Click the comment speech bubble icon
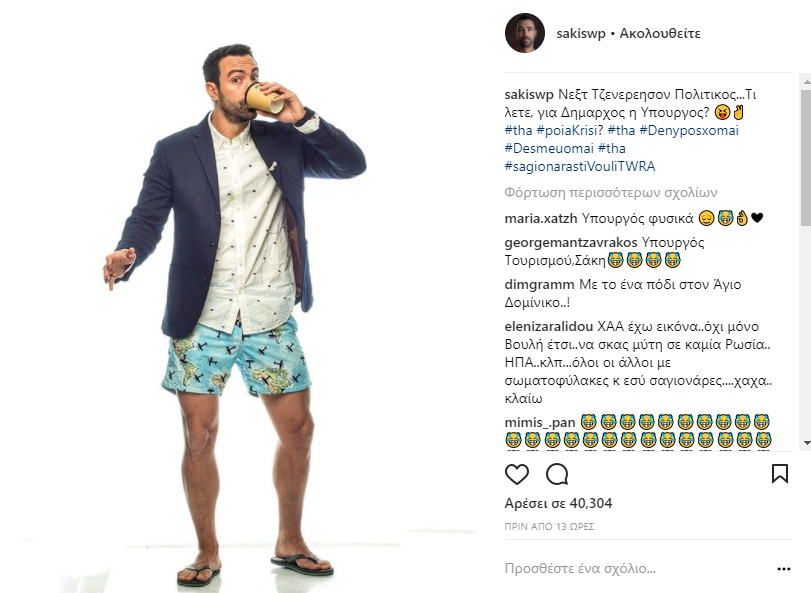Viewport: 811px width, 593px height. (557, 474)
